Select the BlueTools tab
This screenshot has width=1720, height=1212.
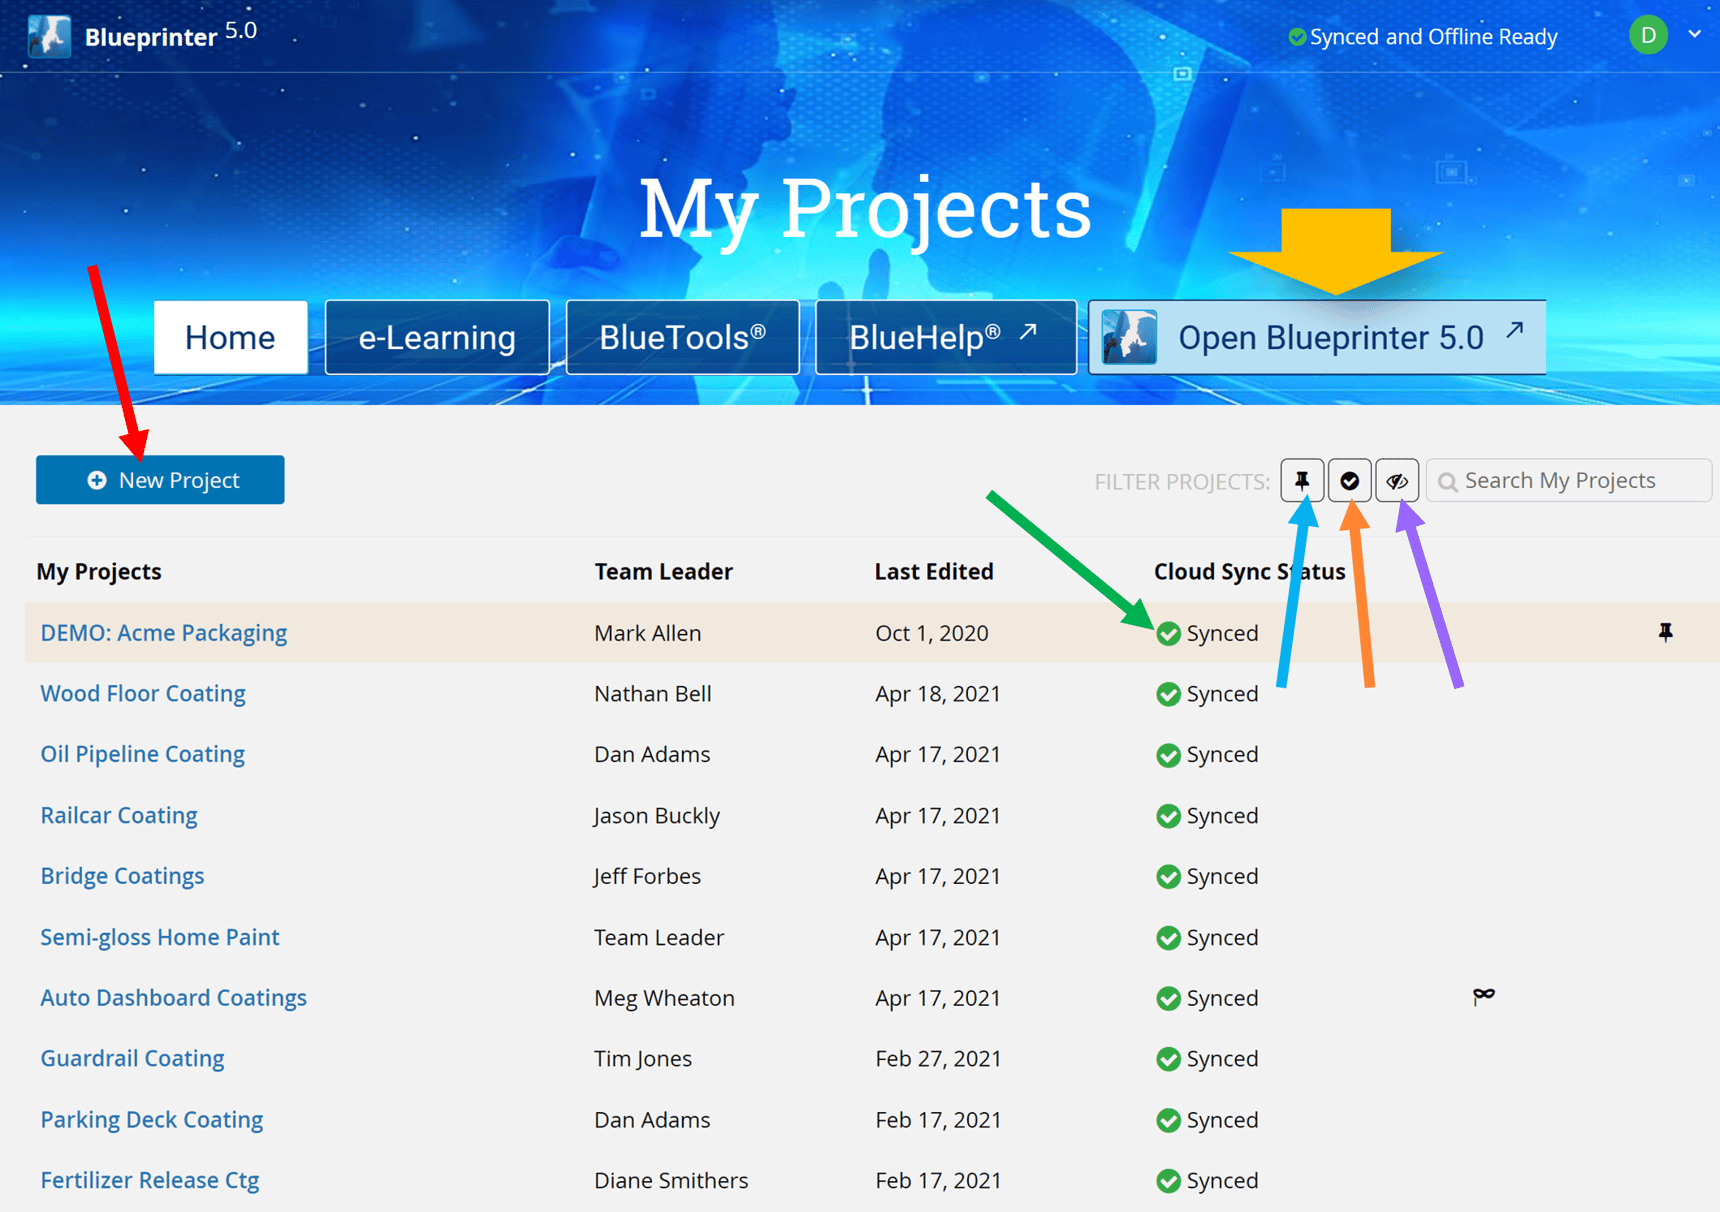point(682,337)
